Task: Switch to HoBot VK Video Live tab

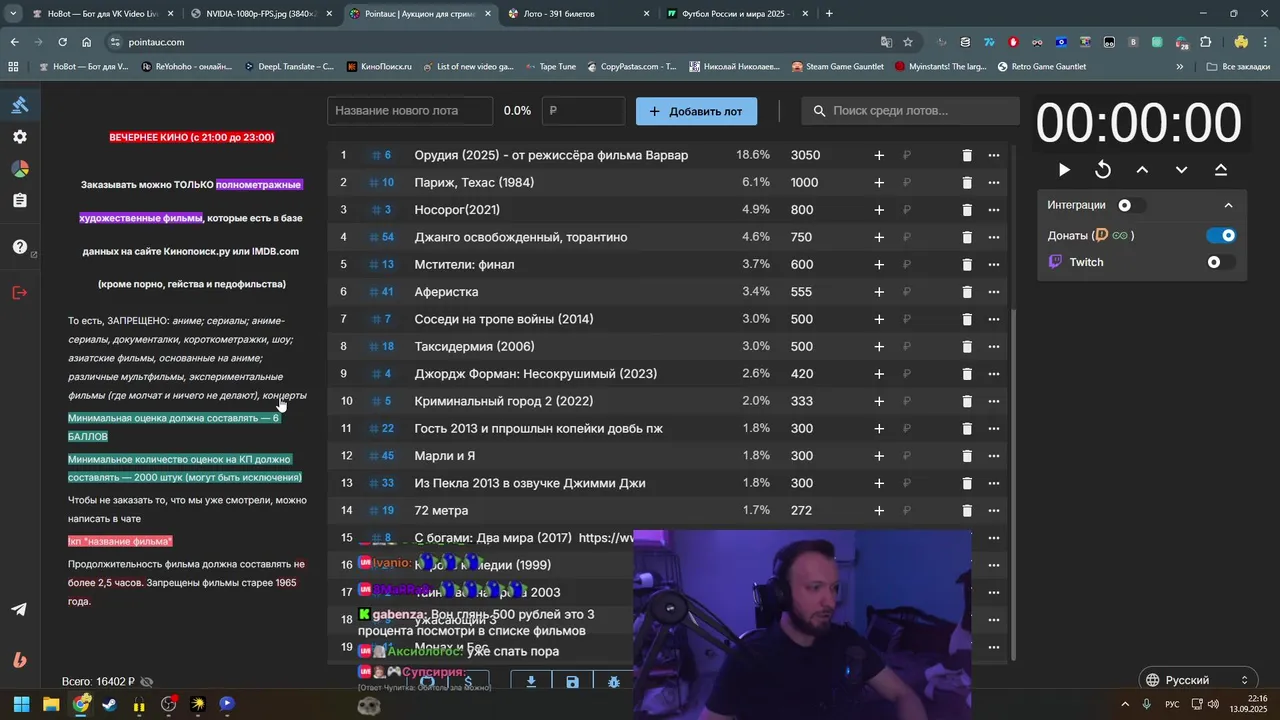Action: [102, 14]
